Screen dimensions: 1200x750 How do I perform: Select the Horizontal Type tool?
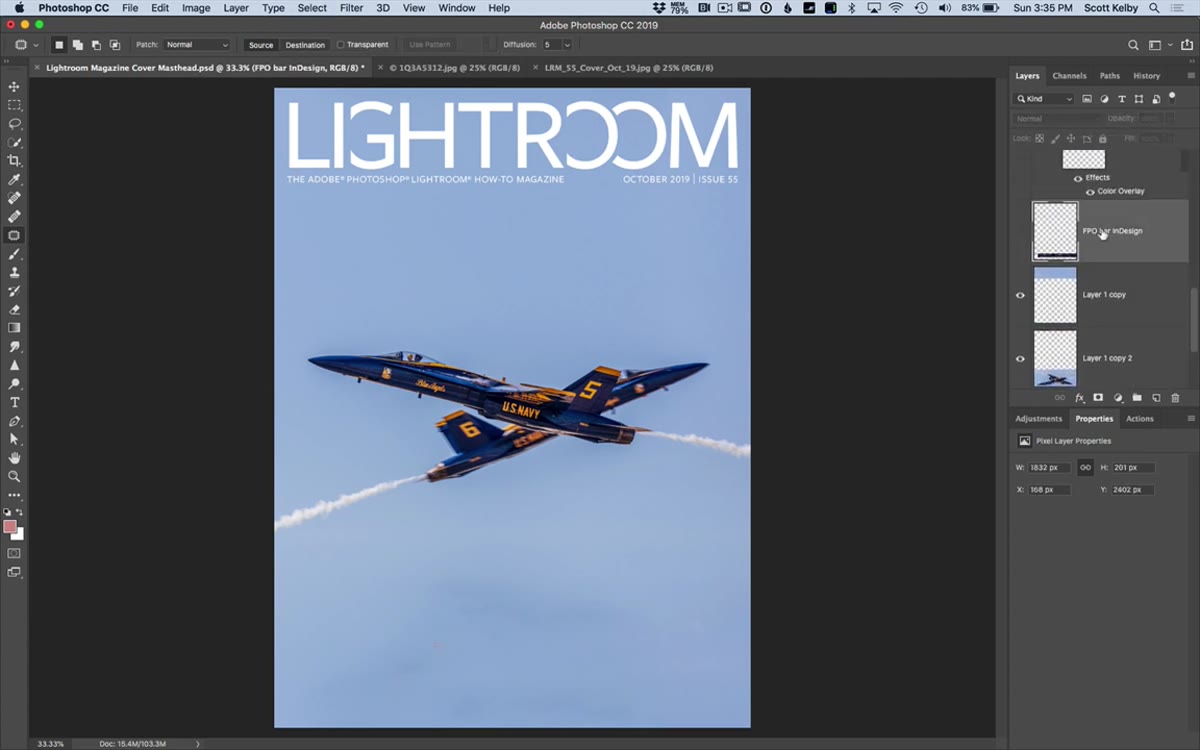coord(14,402)
